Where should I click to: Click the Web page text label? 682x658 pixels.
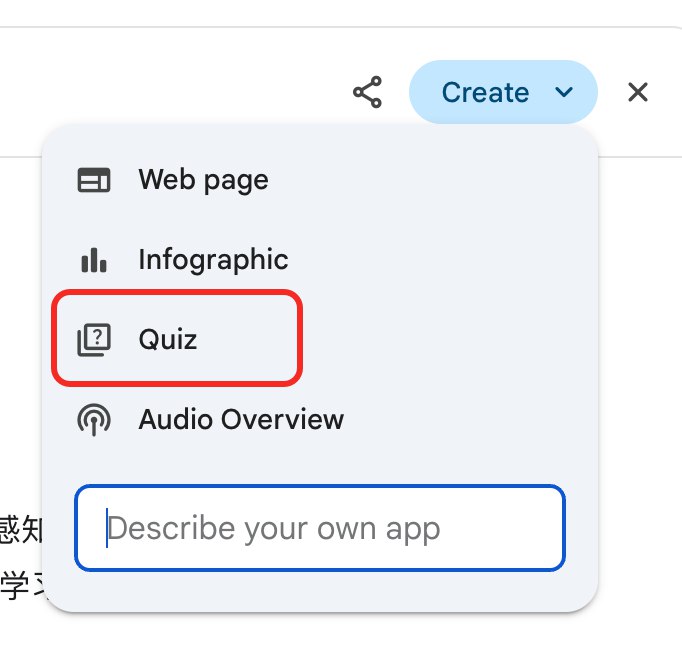tap(203, 180)
